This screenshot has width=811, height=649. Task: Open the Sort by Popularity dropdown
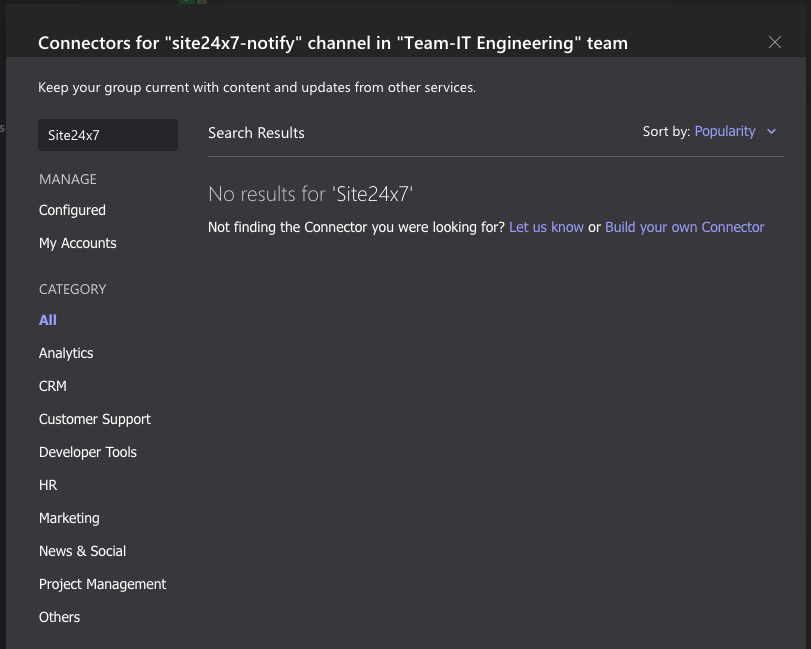(x=726, y=131)
